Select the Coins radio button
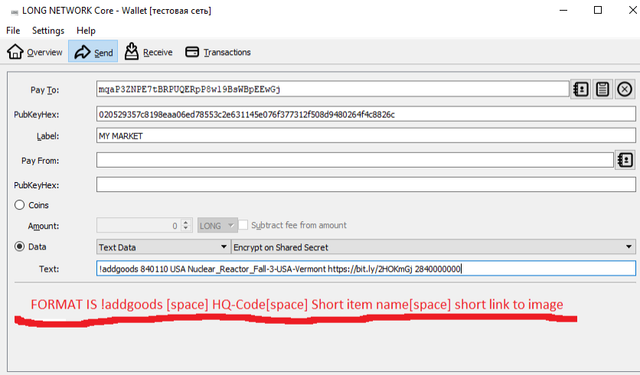The image size is (640, 375). coord(20,205)
